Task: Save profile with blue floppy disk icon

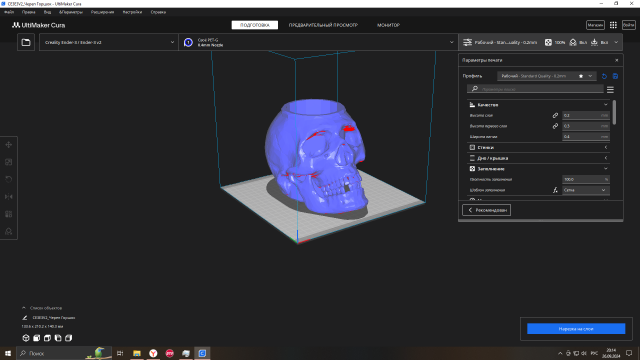Action: point(615,76)
